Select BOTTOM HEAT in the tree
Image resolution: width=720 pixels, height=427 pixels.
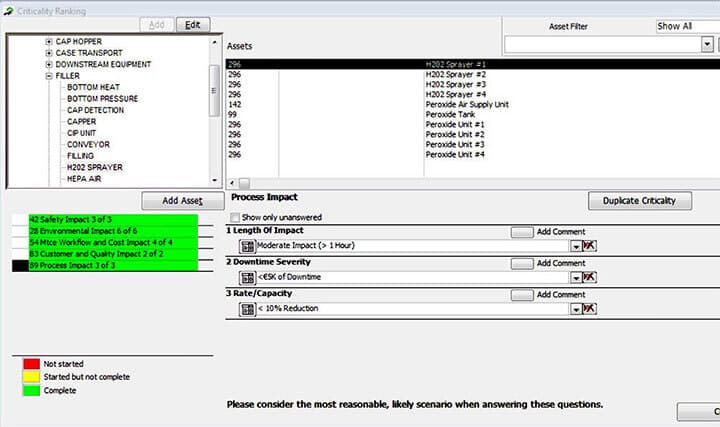93,87
